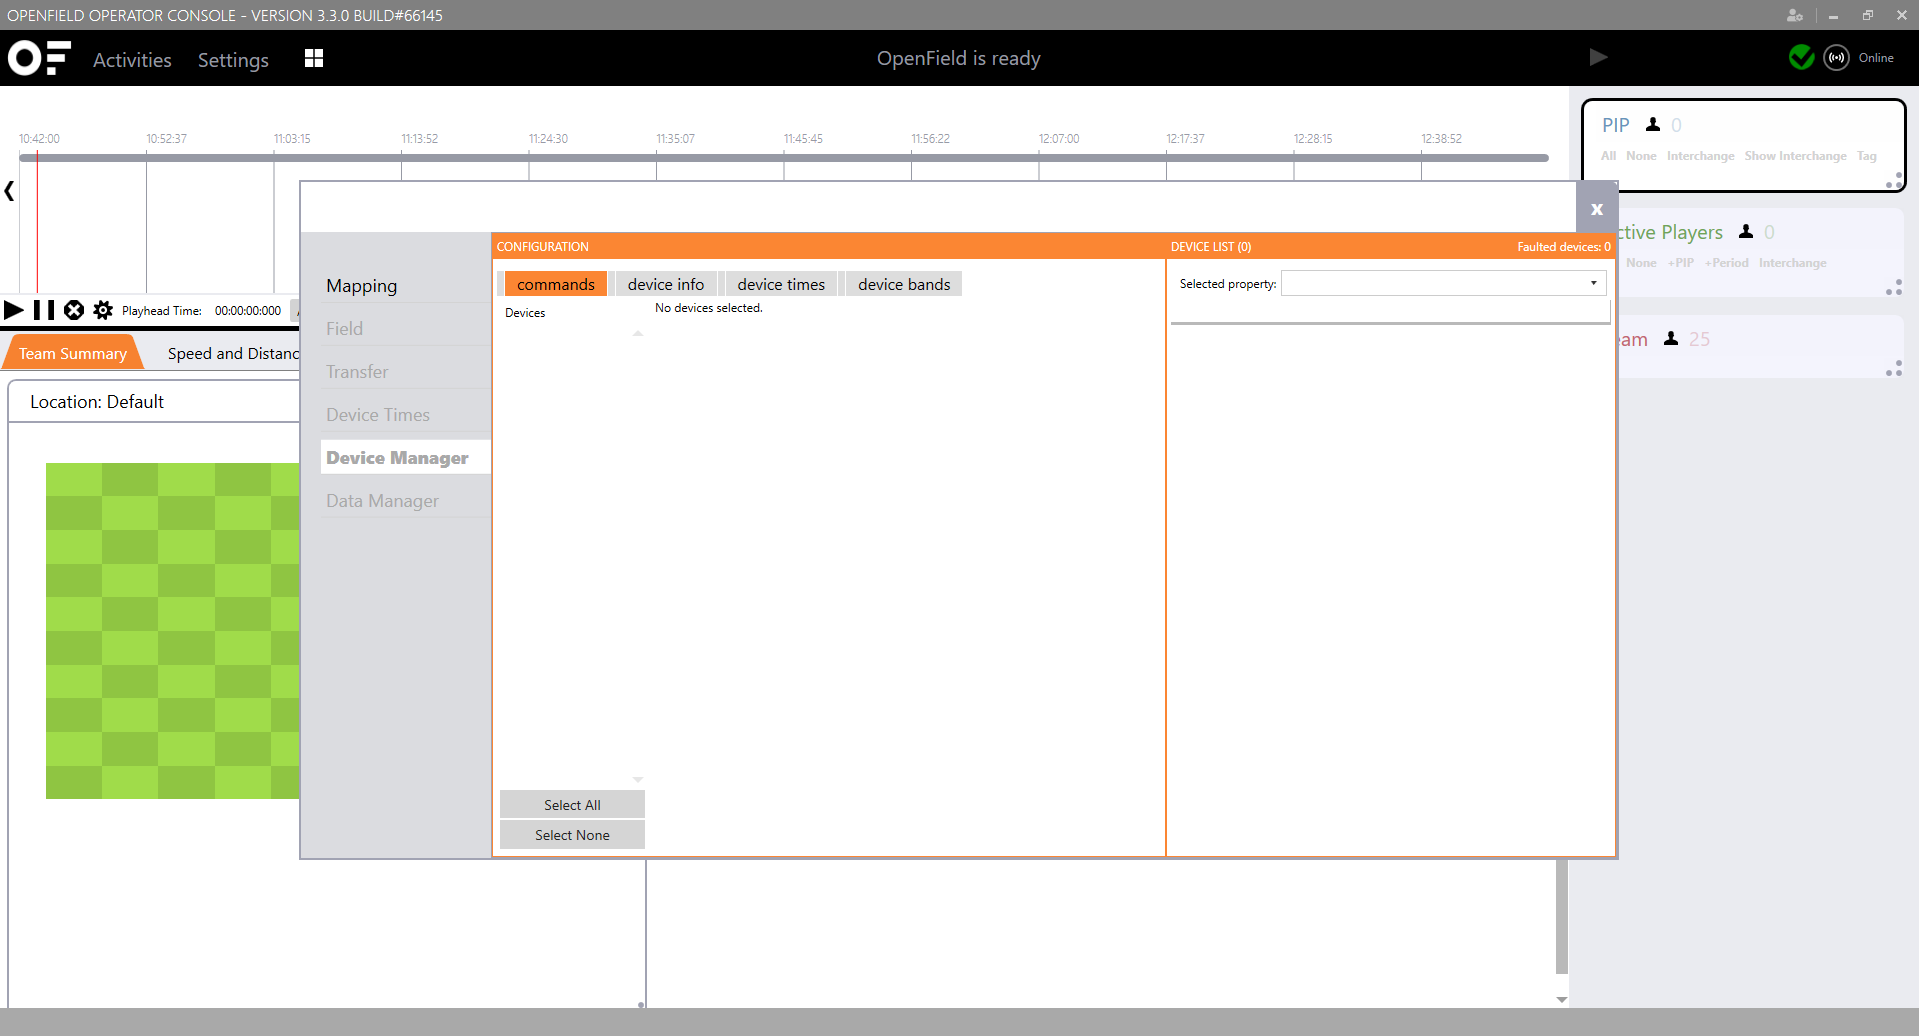Click the user account icon in title bar
Image resolution: width=1919 pixels, height=1036 pixels.
(1795, 15)
